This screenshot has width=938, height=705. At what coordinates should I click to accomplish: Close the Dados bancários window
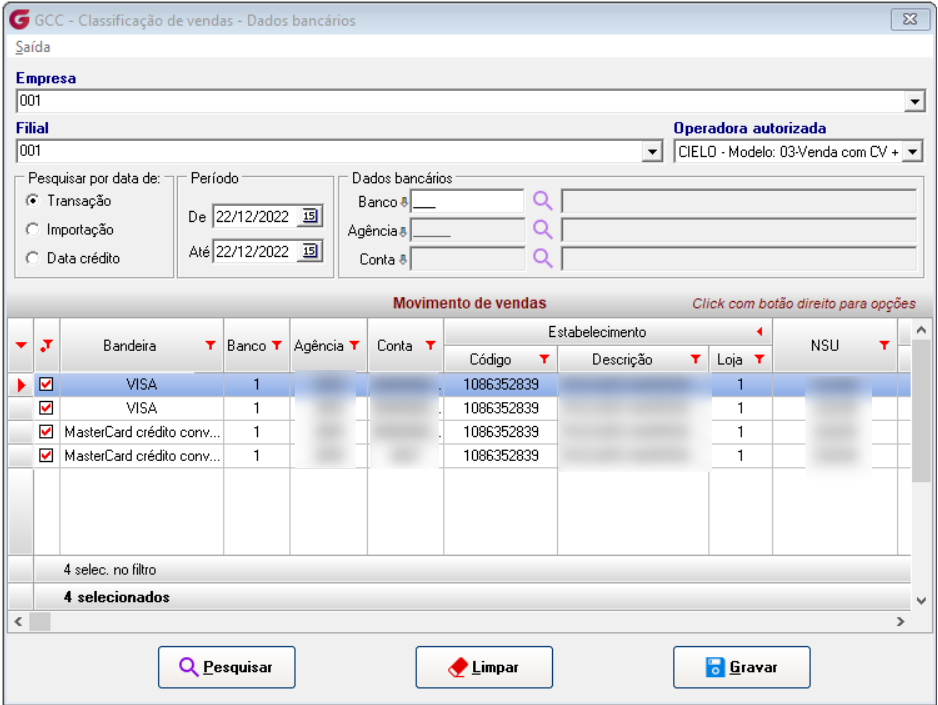click(910, 19)
